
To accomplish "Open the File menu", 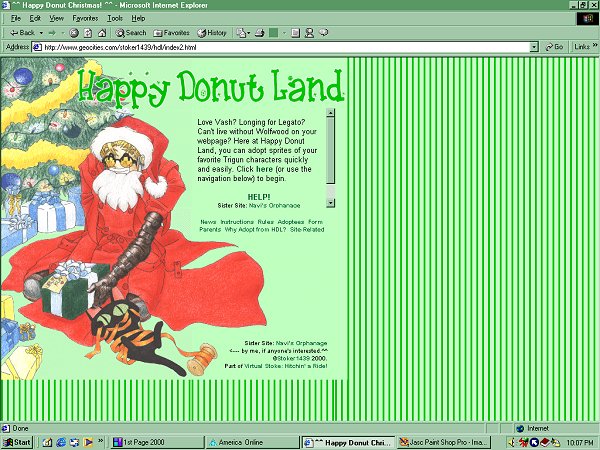I will click(16, 18).
